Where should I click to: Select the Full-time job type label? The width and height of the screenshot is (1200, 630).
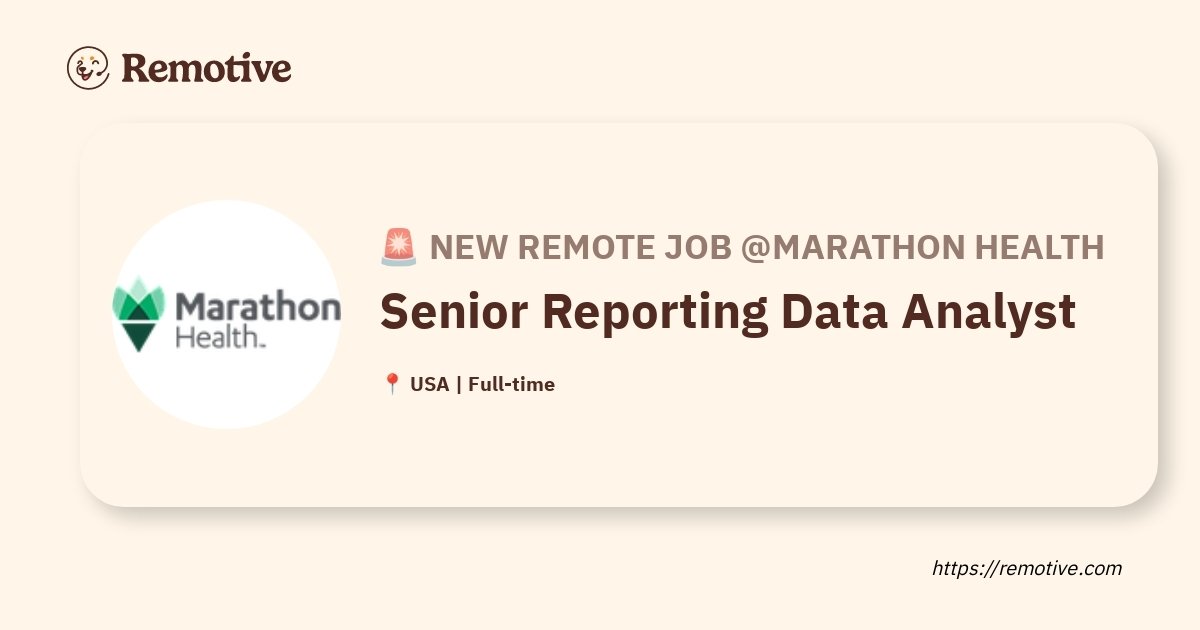point(511,384)
